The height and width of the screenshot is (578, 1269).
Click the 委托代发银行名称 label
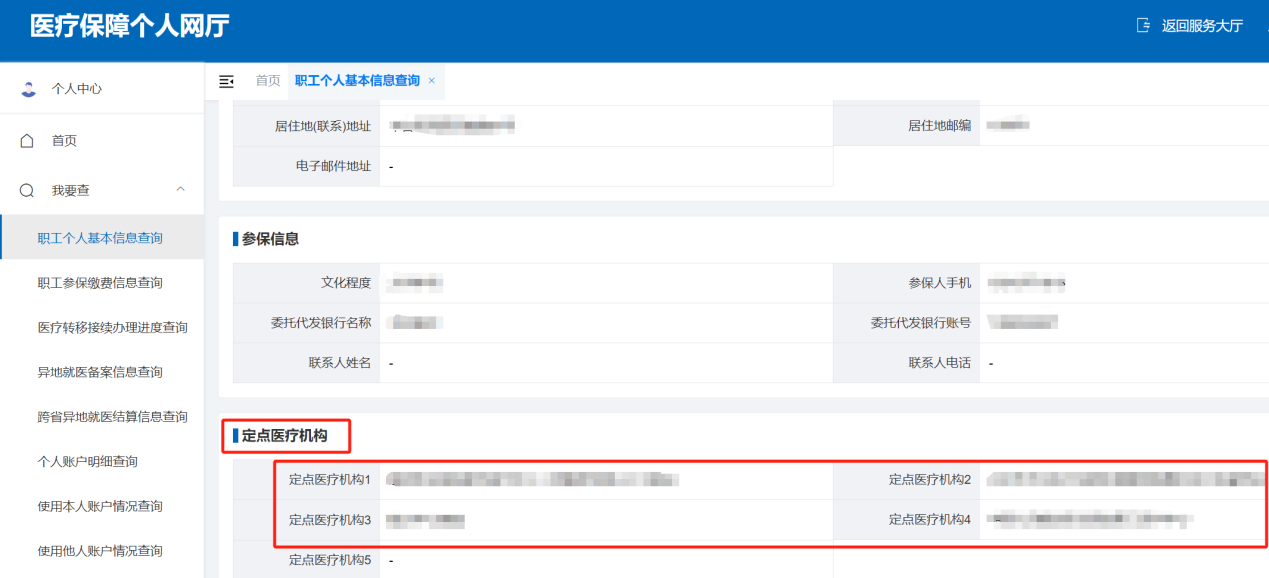[321, 323]
